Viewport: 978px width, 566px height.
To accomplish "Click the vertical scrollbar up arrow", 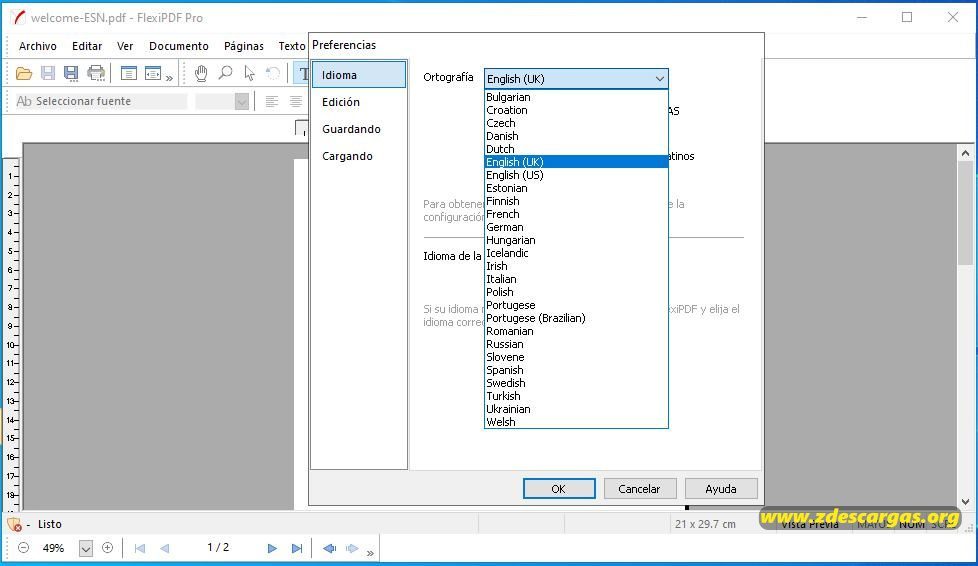I will [x=966, y=153].
